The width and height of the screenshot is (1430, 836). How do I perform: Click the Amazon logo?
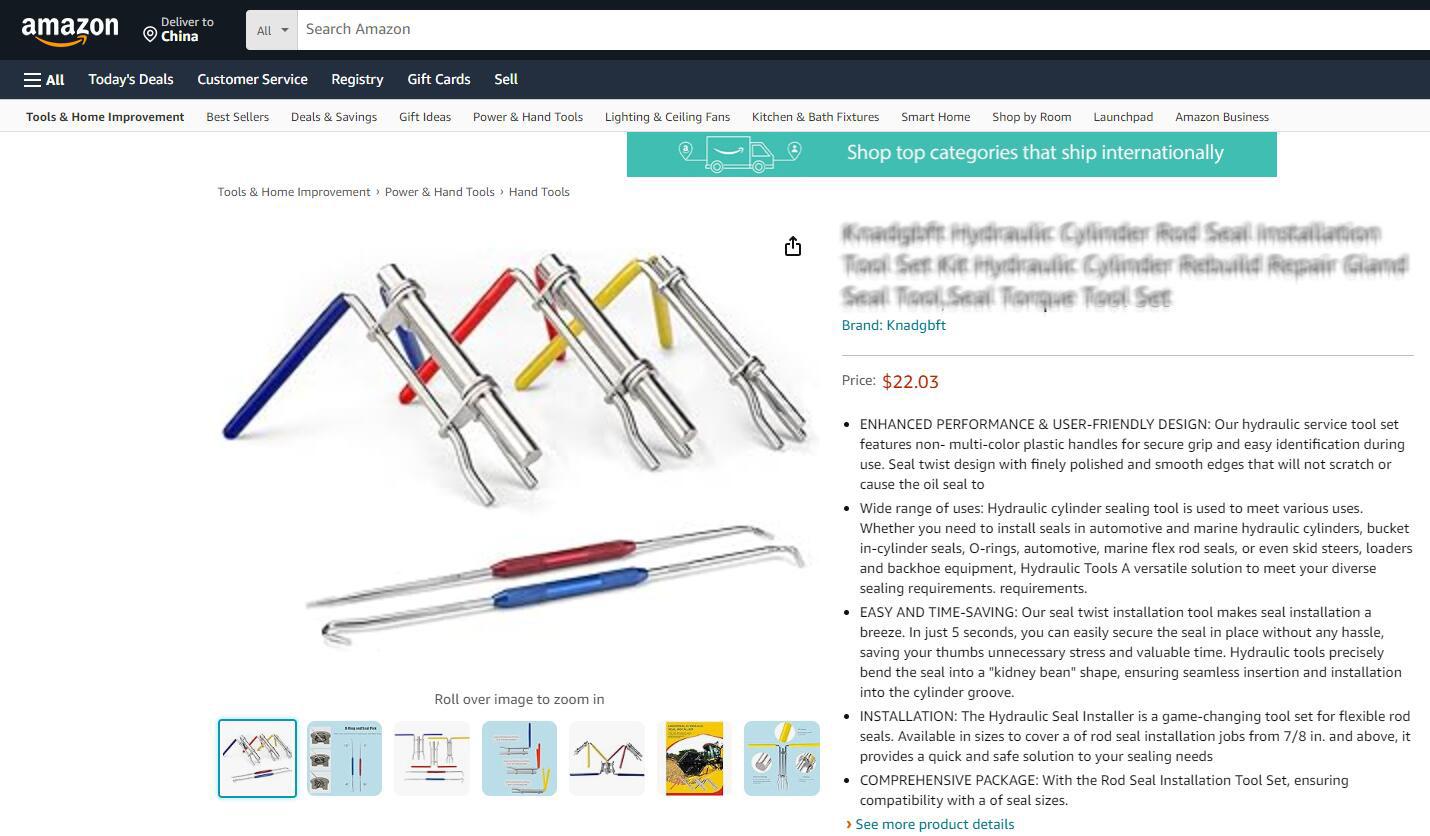[70, 31]
